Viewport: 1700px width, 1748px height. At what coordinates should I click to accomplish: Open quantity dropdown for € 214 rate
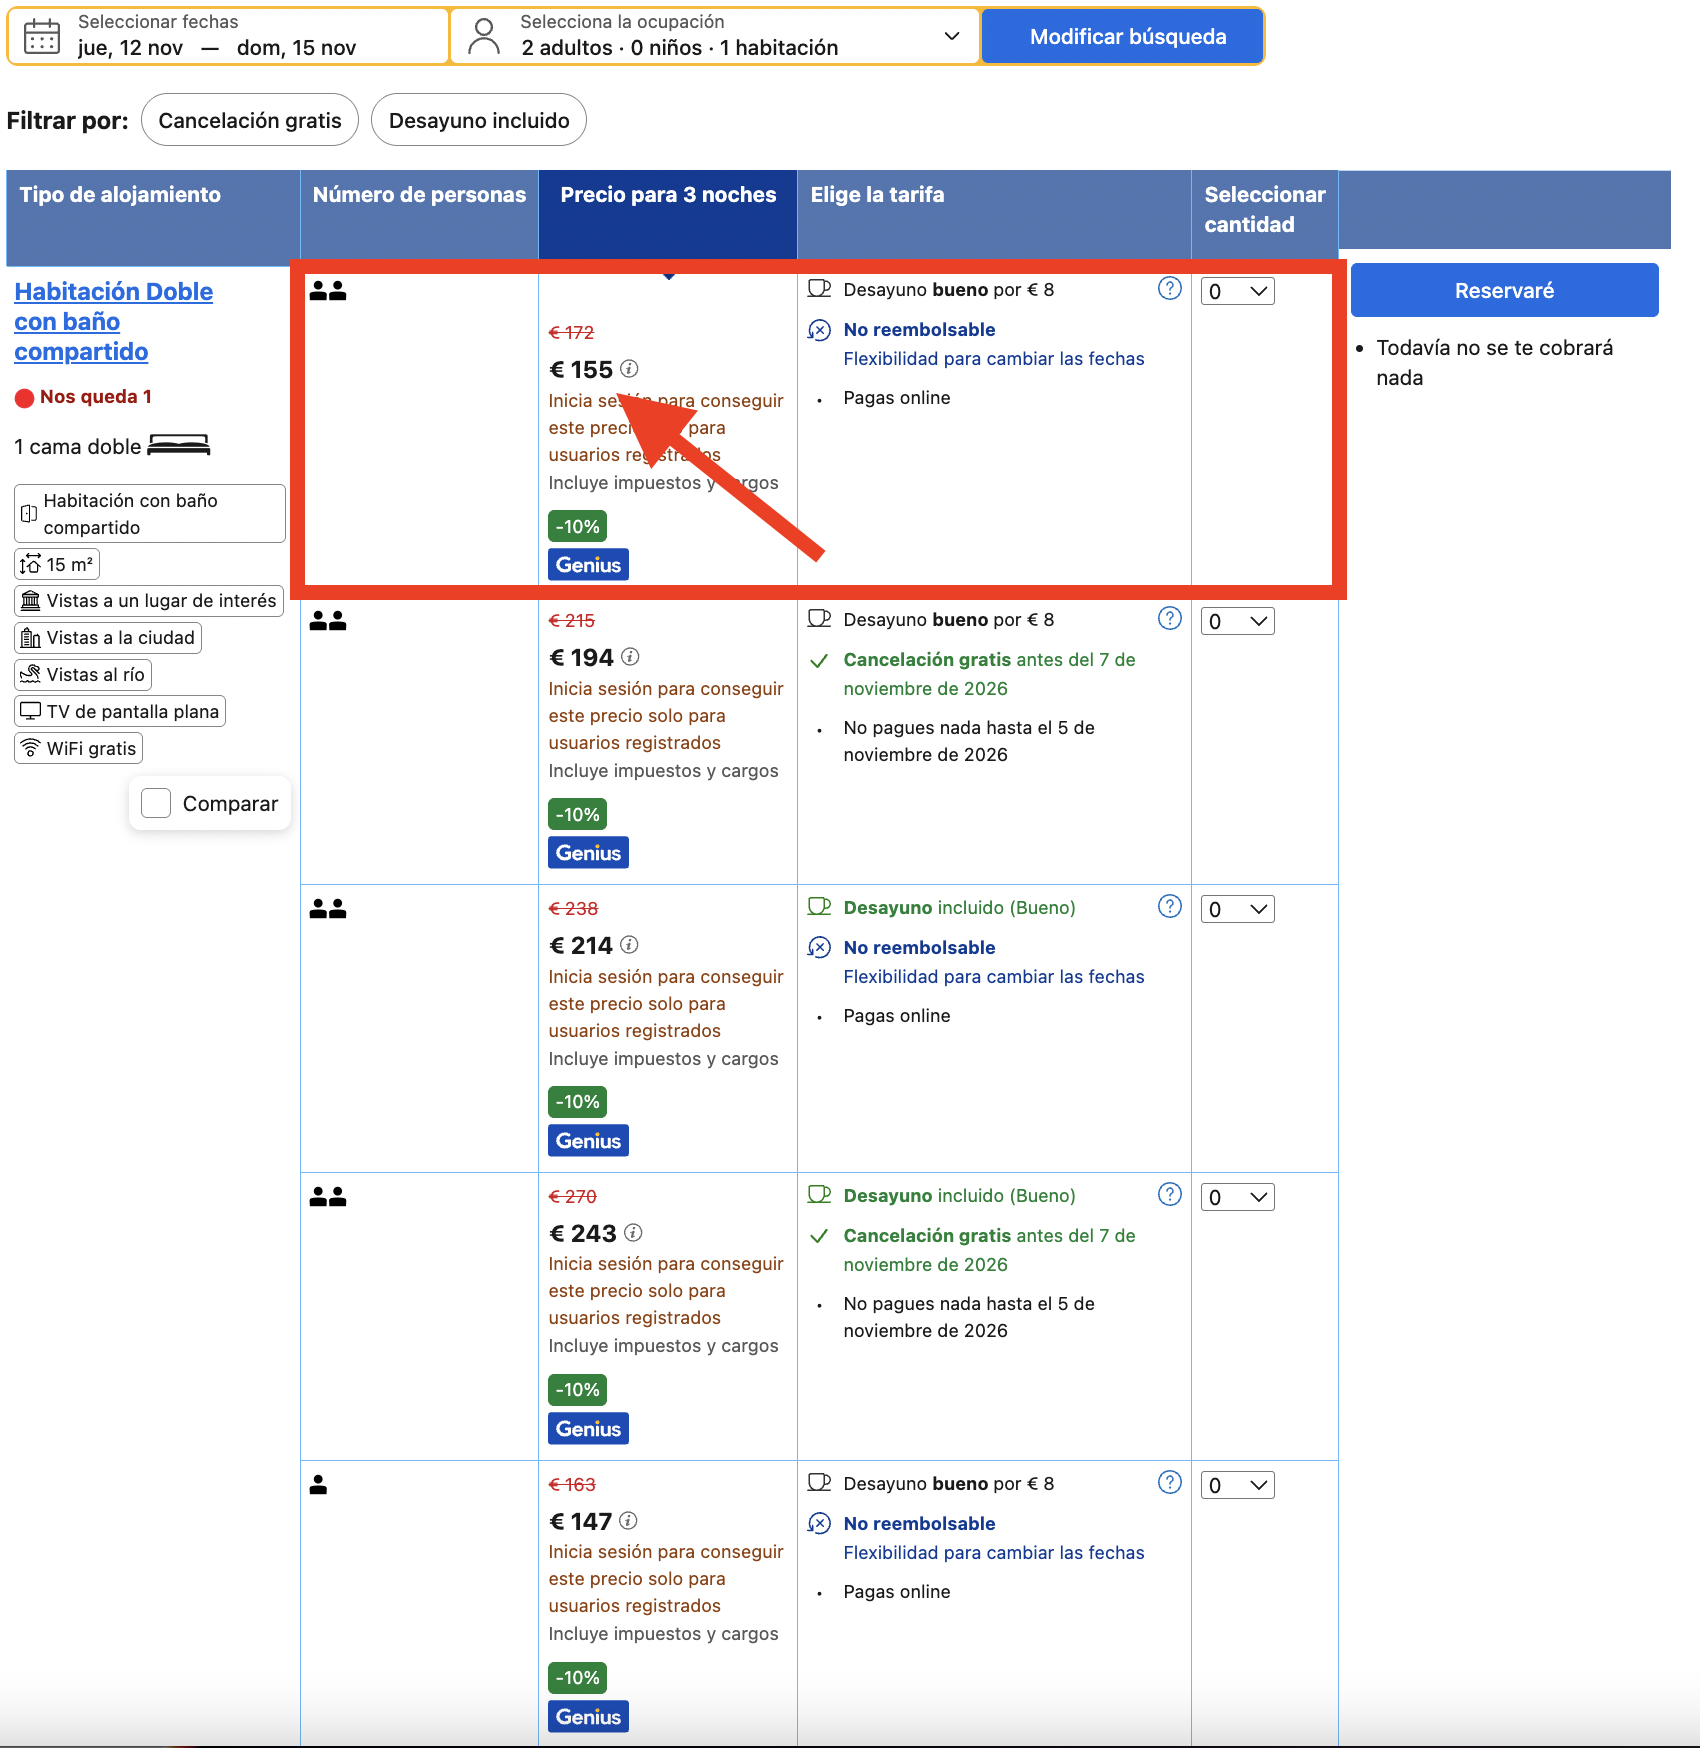1237,909
